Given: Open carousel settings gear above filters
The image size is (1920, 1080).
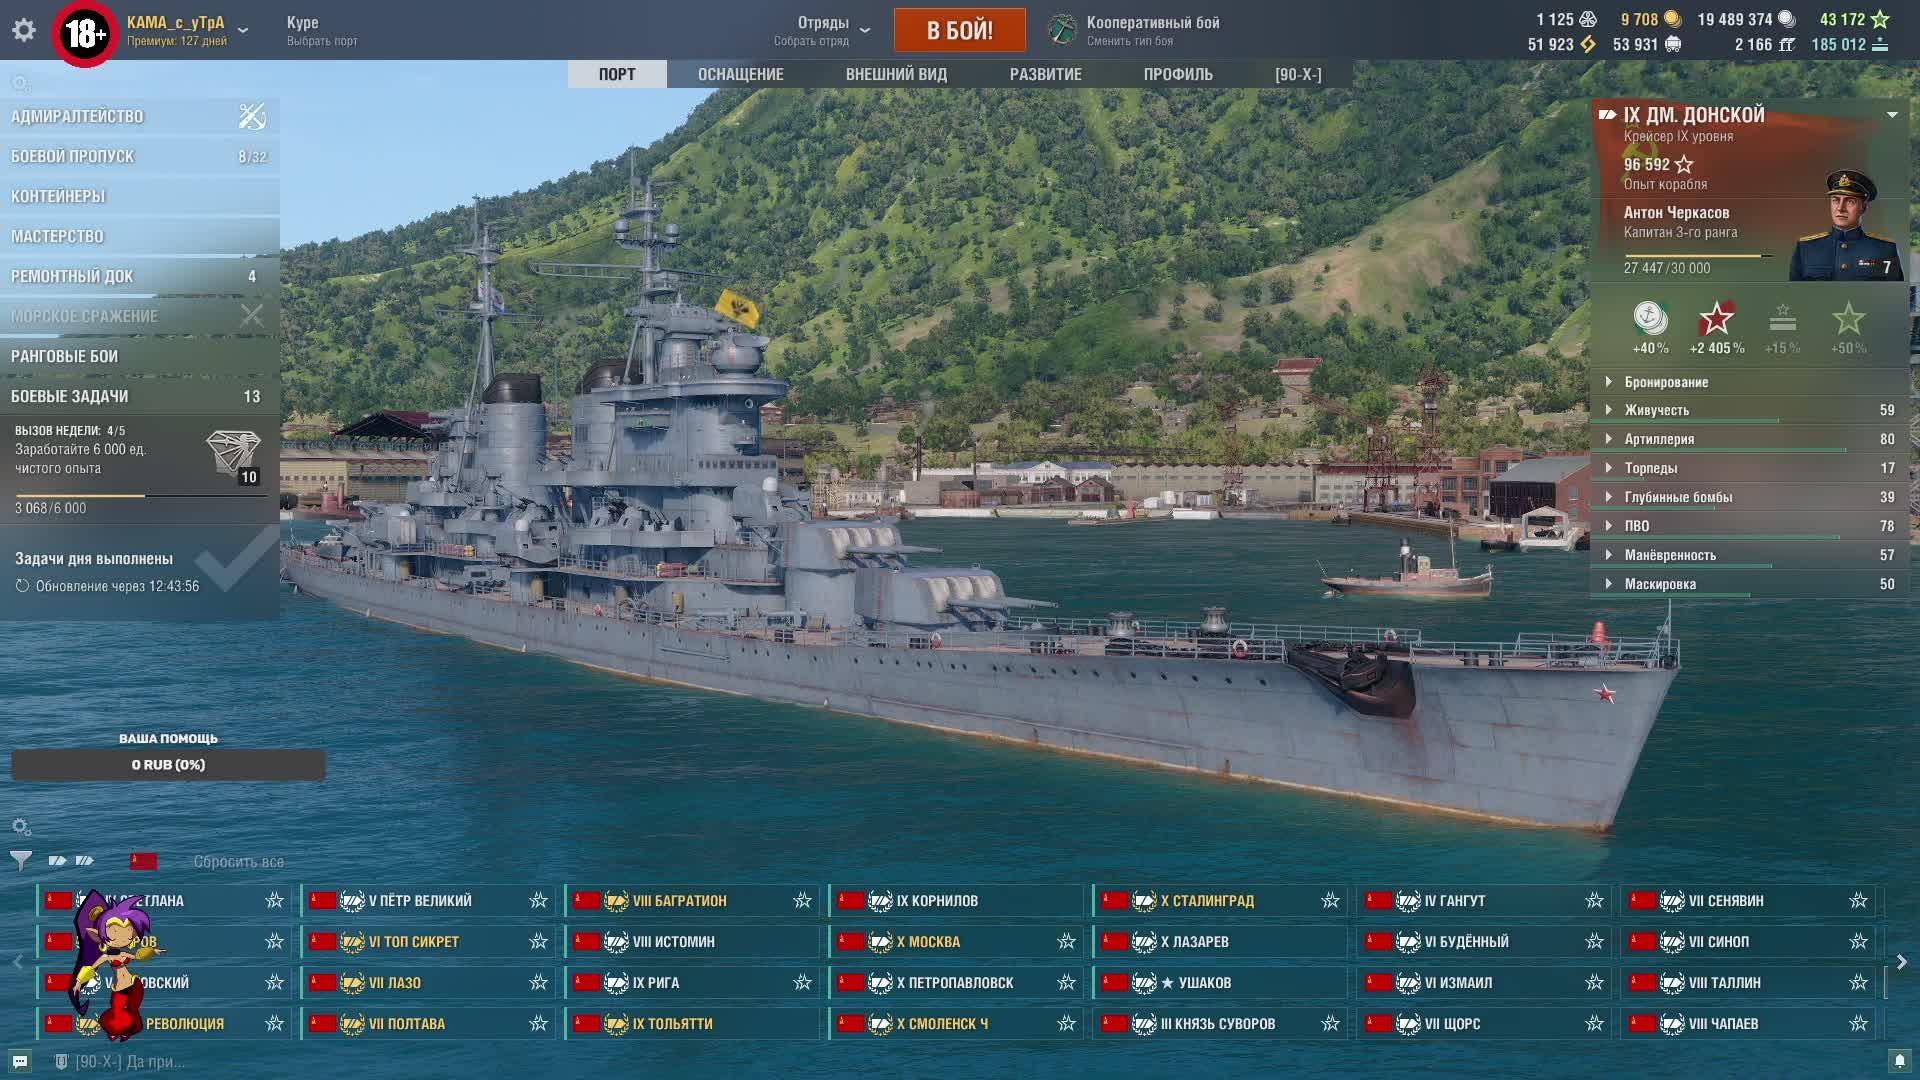Looking at the screenshot, I should point(21,827).
